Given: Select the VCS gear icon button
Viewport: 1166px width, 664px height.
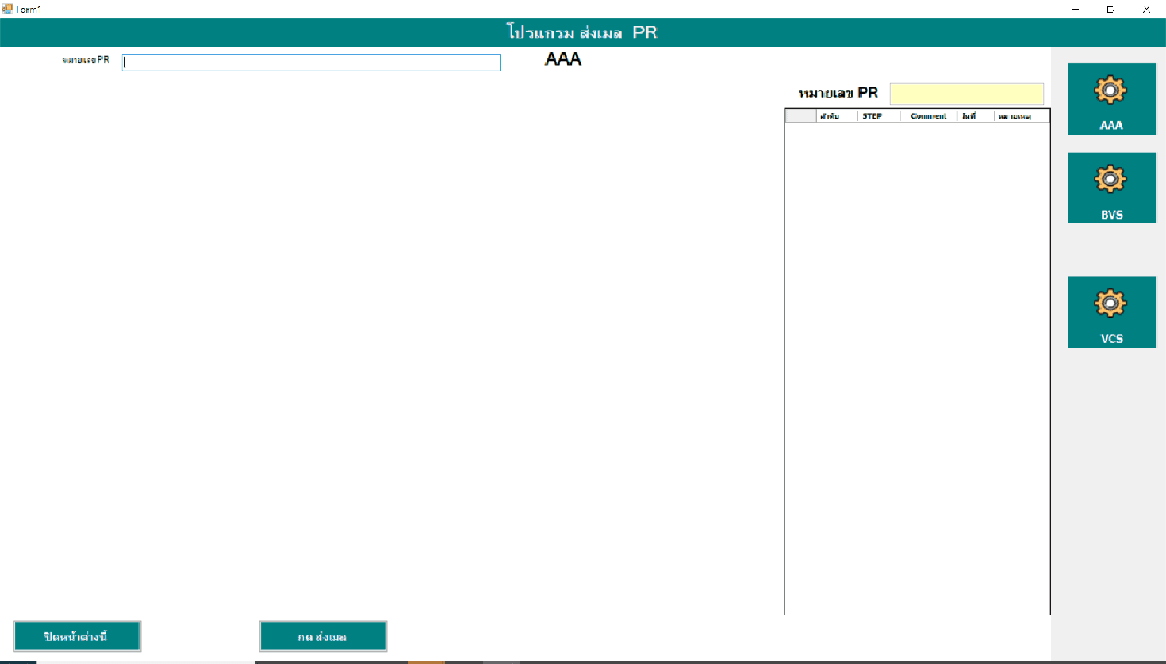Looking at the screenshot, I should point(1111,311).
